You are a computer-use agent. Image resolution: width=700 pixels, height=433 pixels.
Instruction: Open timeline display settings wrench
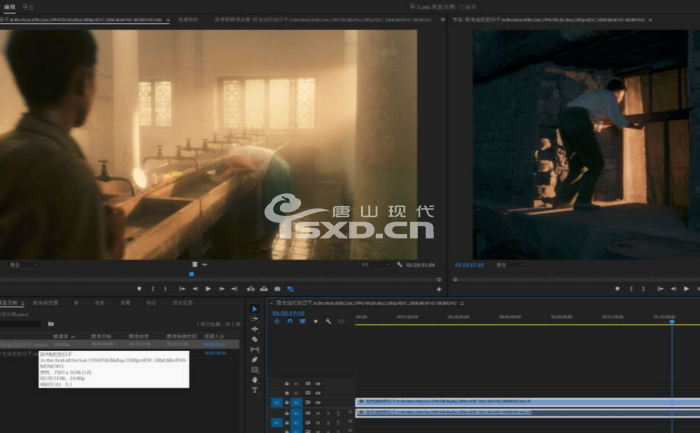coord(328,321)
